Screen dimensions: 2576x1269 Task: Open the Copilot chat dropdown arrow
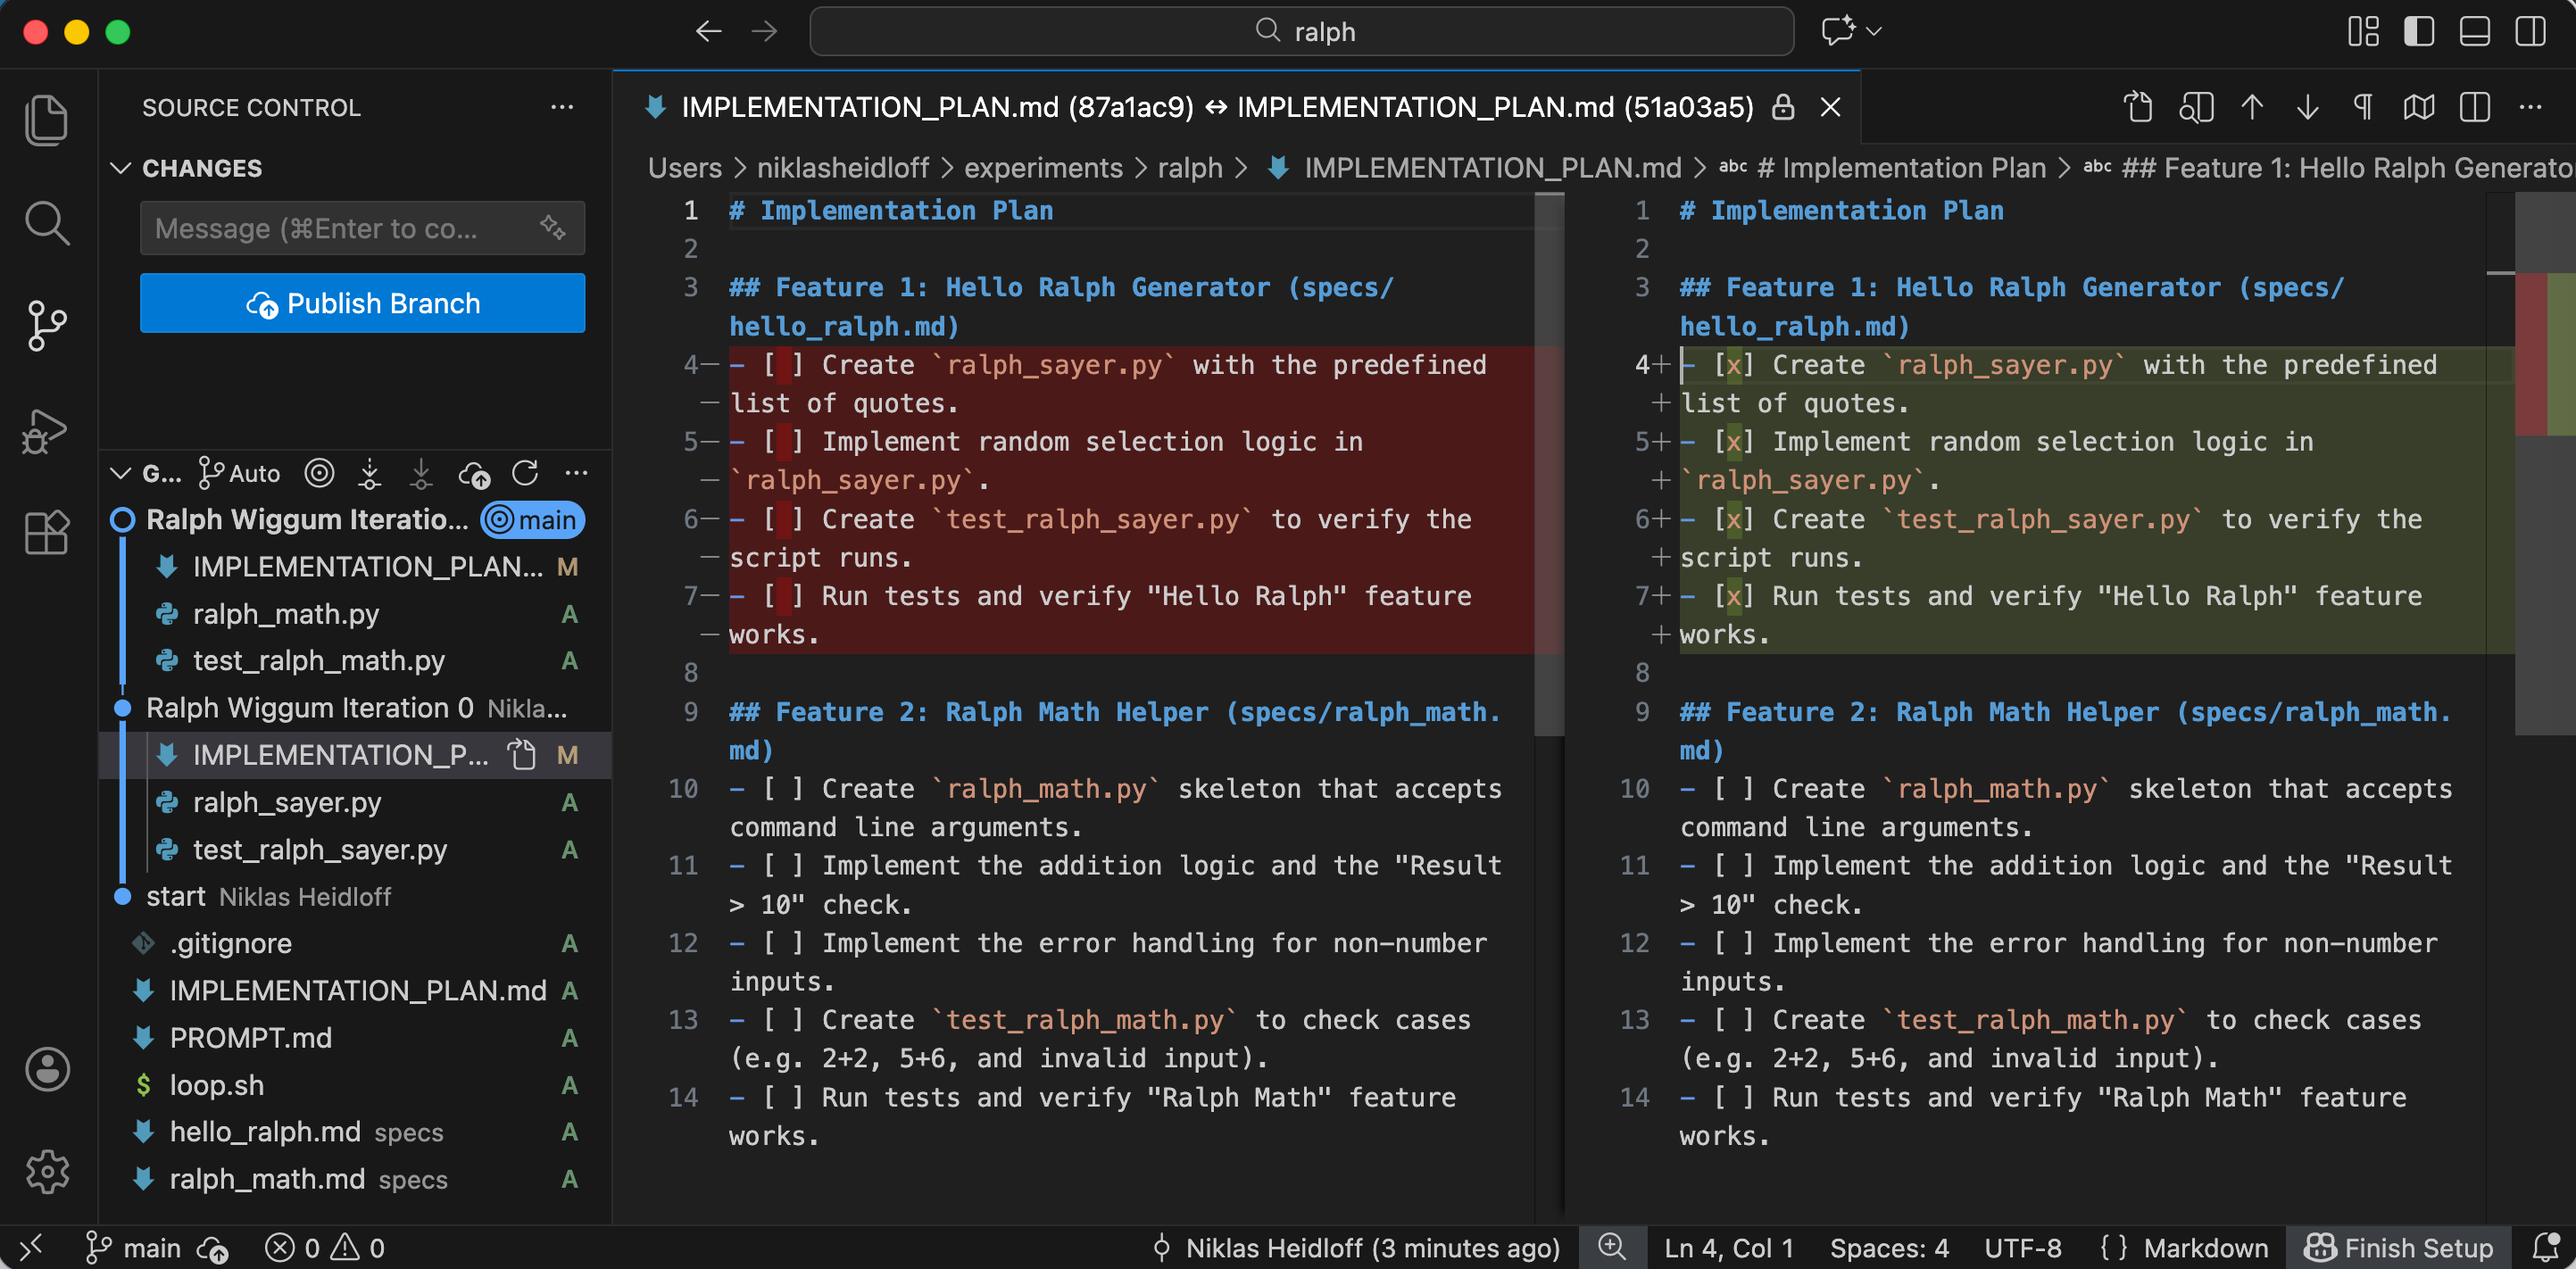click(1875, 31)
